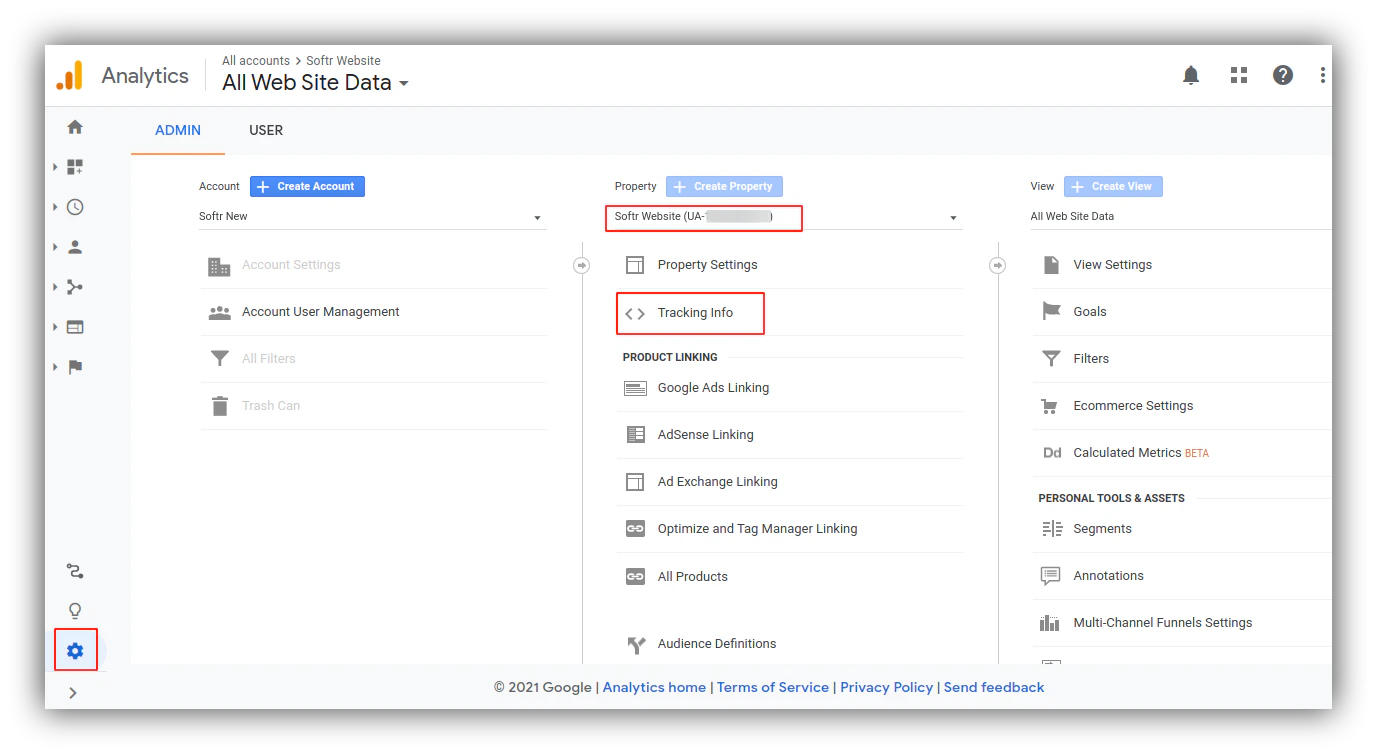This screenshot has width=1377, height=754.
Task: Open the Acquisition icon in sidebar
Action: coord(75,287)
